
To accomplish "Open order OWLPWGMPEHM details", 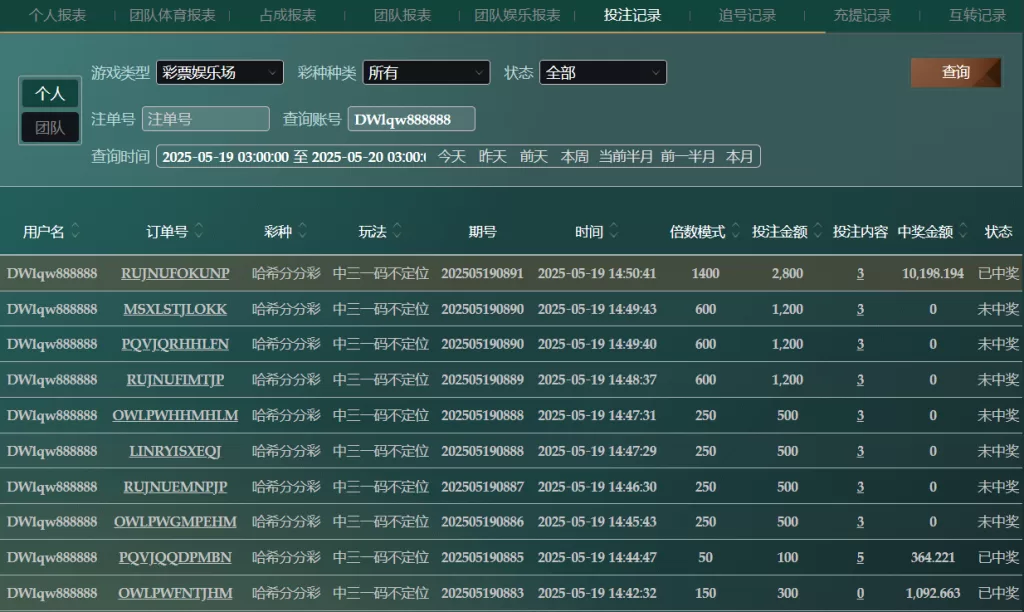I will 175,522.
